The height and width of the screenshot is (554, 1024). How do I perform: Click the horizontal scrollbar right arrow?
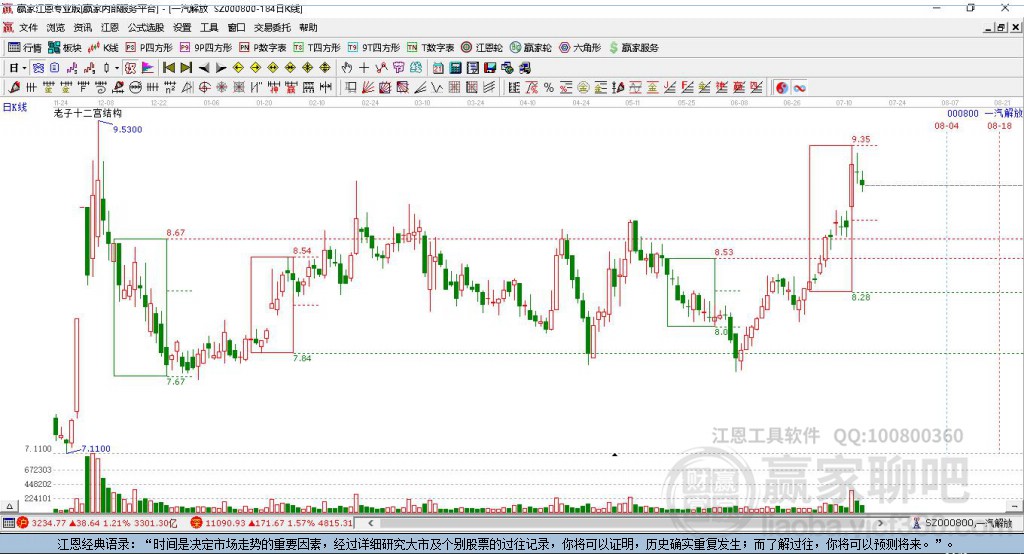(880, 523)
